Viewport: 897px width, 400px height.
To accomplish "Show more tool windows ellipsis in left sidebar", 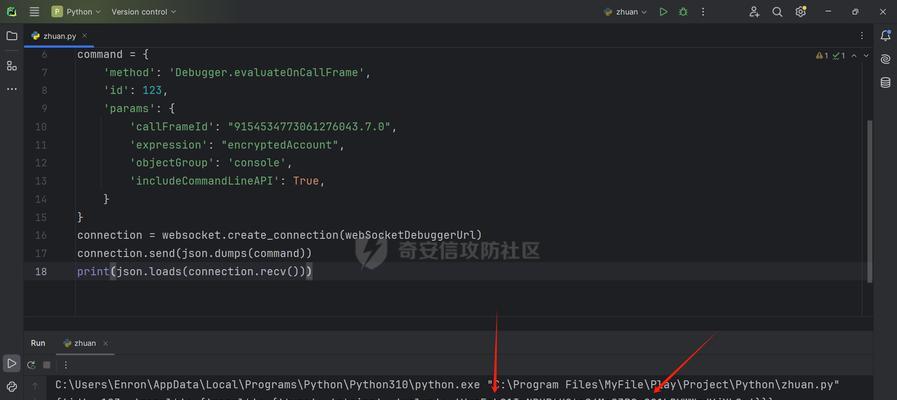I will pos(11,89).
